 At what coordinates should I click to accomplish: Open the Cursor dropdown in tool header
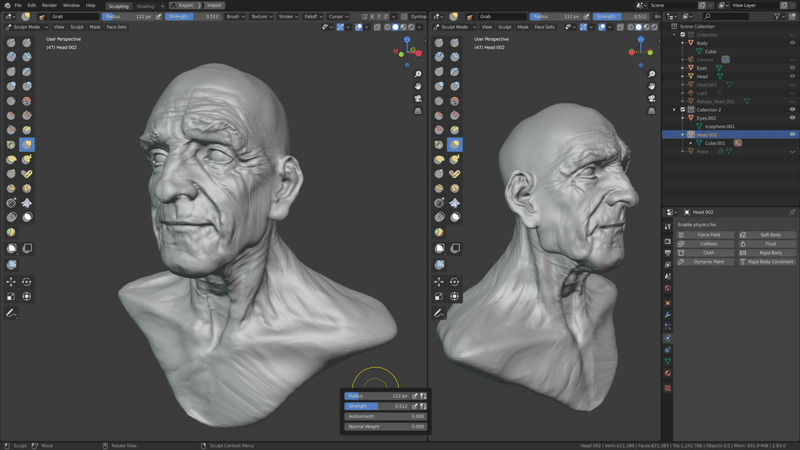[338, 16]
